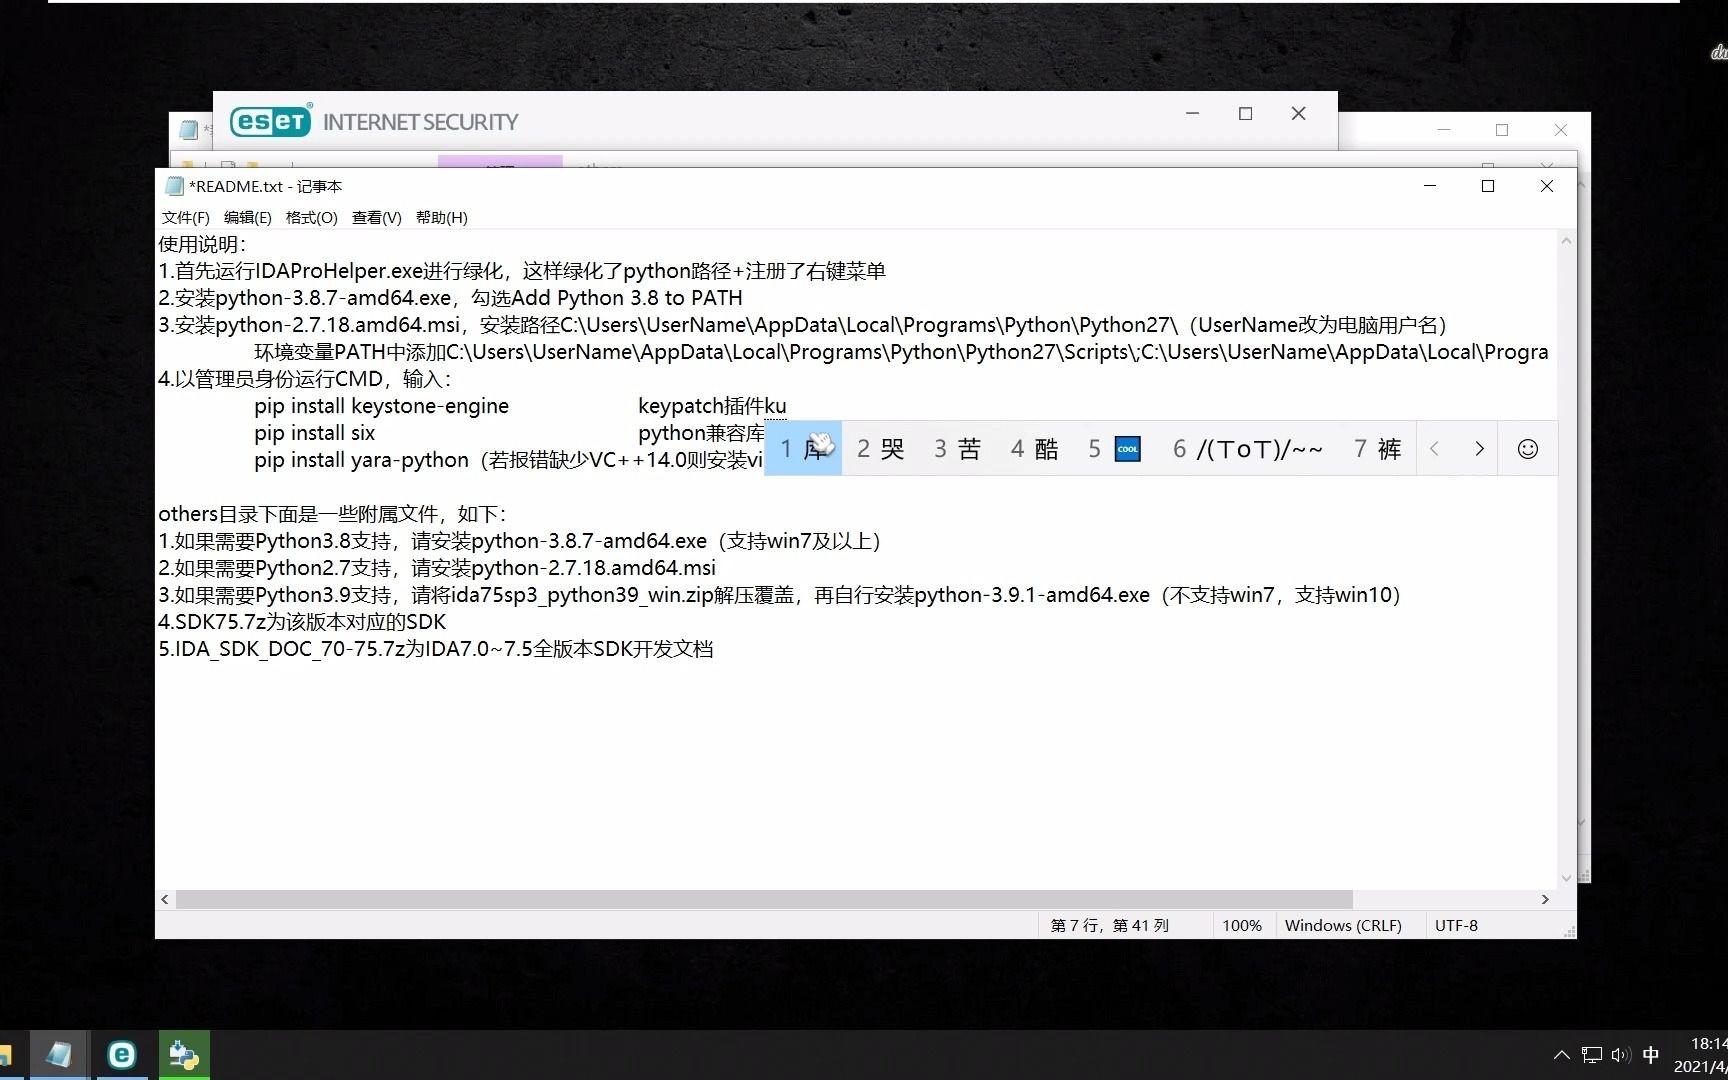1728x1080 pixels.
Task: Click text 'keypatch插件ku'
Action: pos(712,406)
